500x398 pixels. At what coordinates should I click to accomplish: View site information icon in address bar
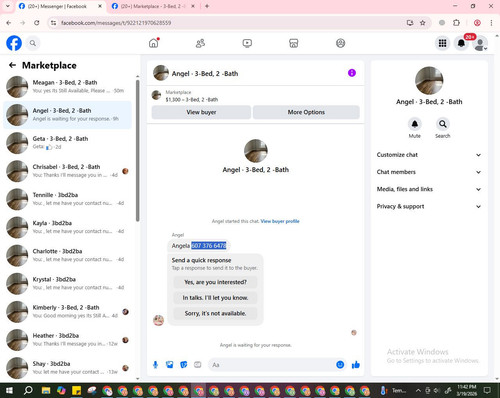(x=53, y=23)
